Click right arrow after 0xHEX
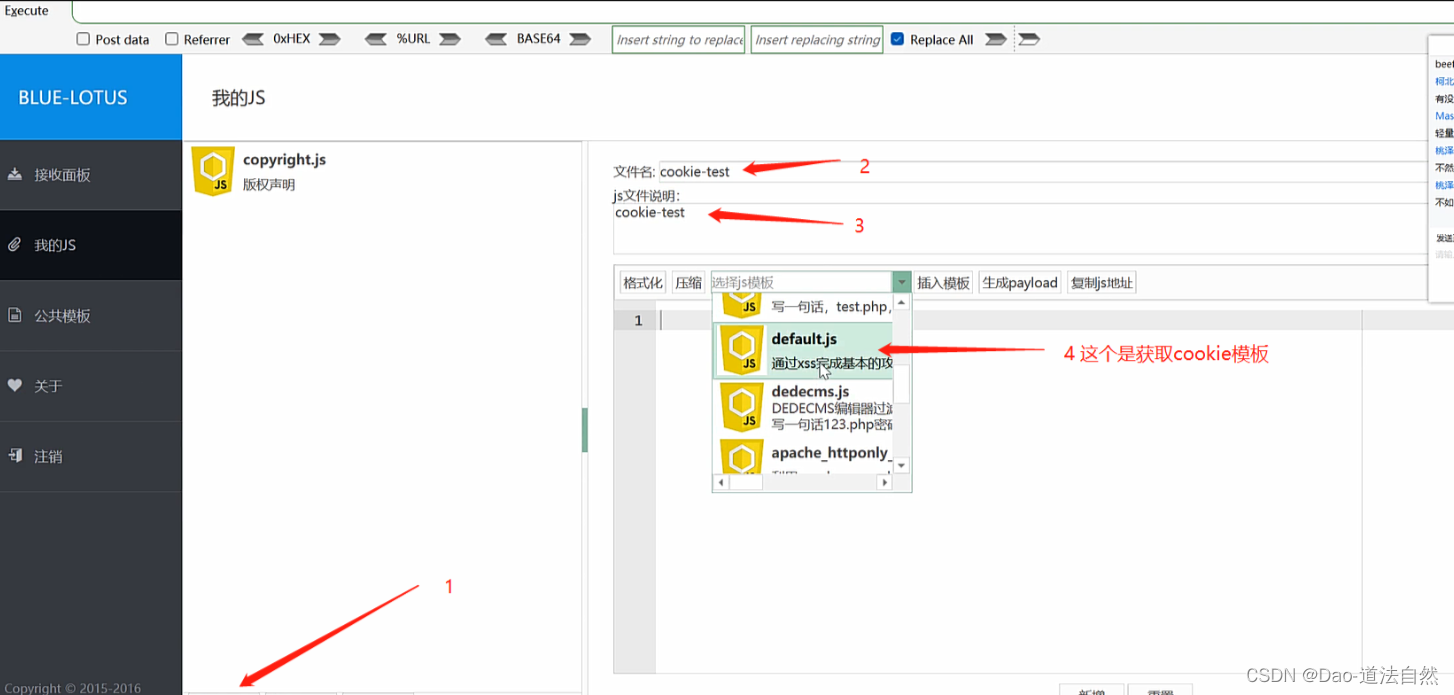1454x695 pixels. point(329,39)
